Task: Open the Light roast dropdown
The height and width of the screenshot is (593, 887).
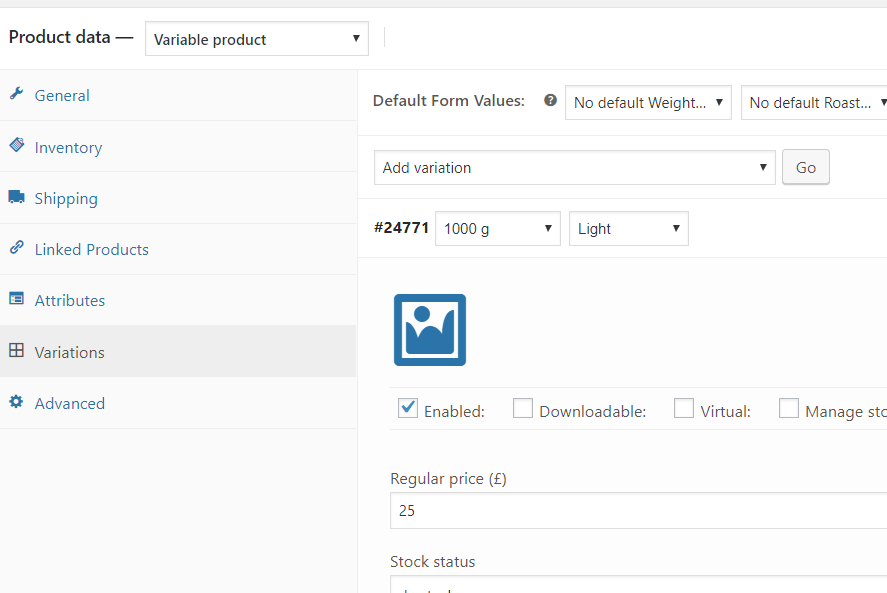Action: [x=628, y=228]
